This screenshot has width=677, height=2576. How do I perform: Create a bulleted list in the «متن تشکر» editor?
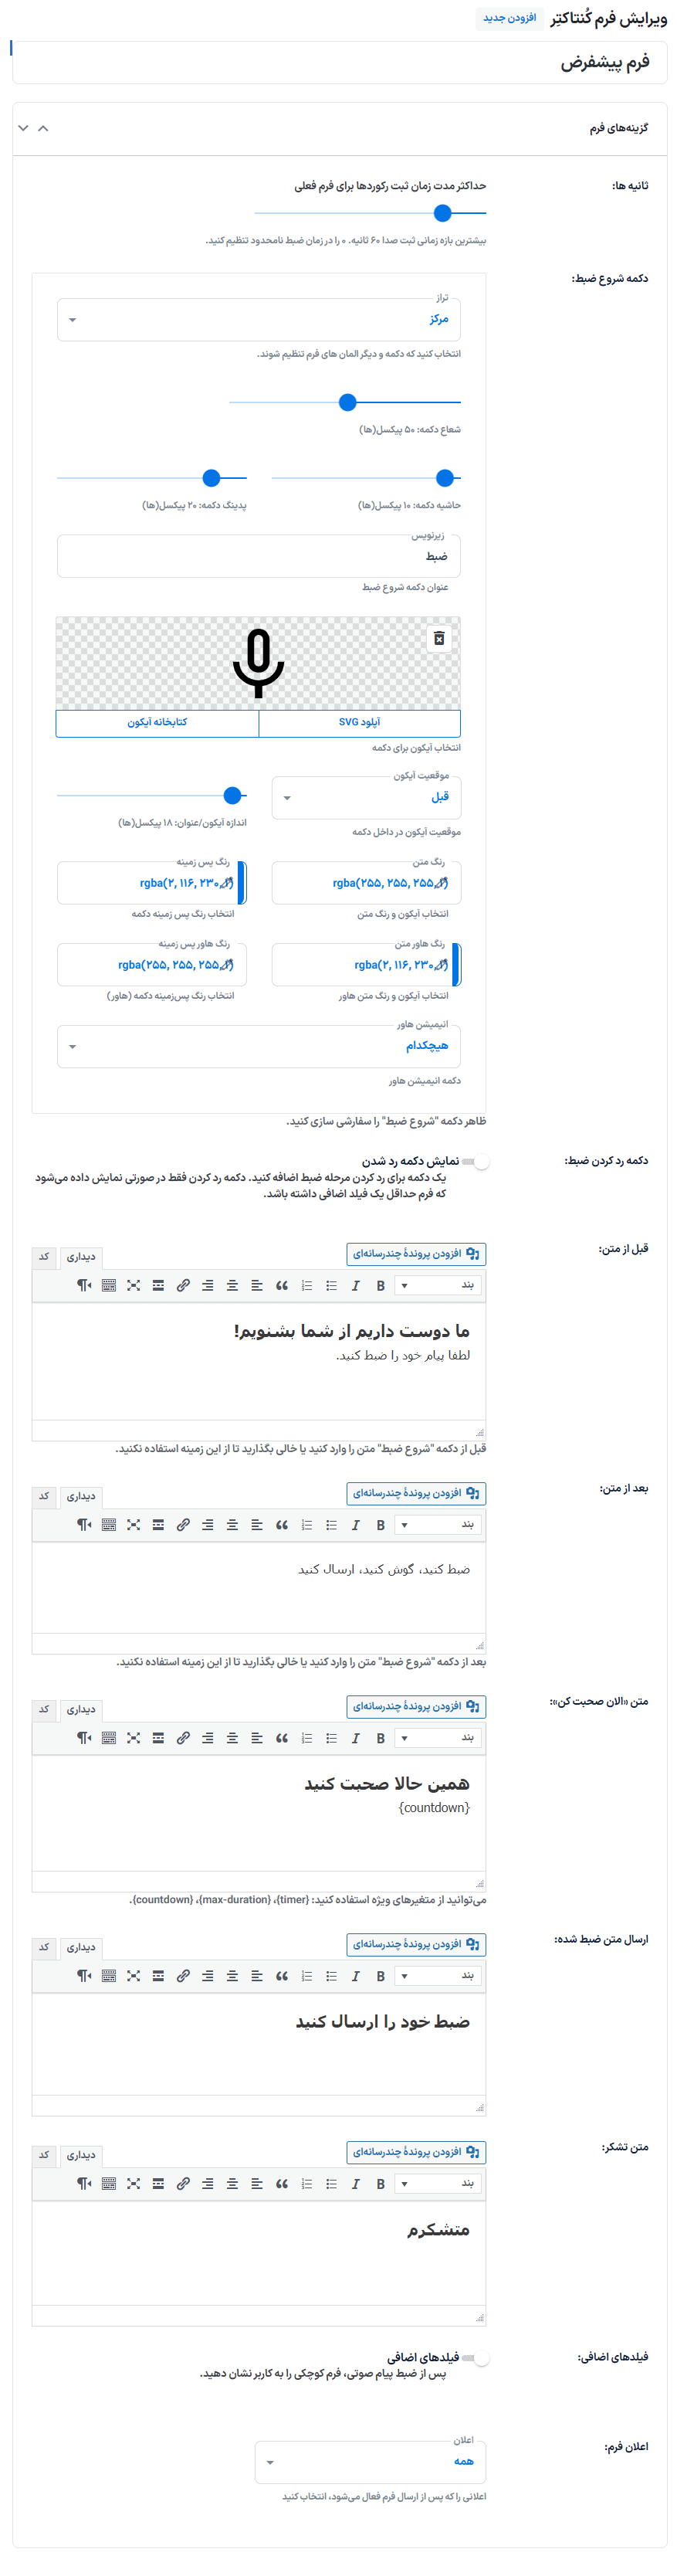(x=331, y=2184)
